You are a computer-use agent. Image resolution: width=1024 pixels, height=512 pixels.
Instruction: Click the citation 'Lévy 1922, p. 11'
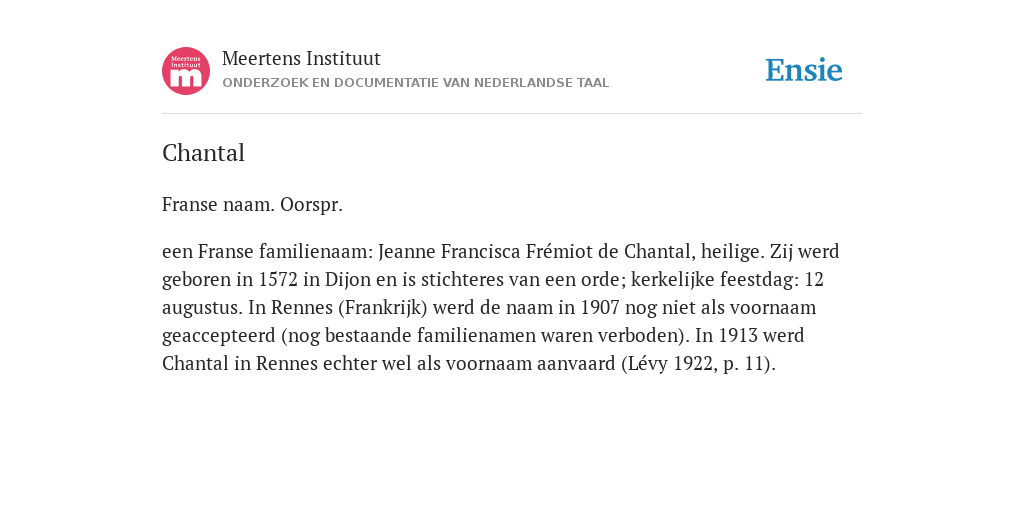tap(698, 364)
